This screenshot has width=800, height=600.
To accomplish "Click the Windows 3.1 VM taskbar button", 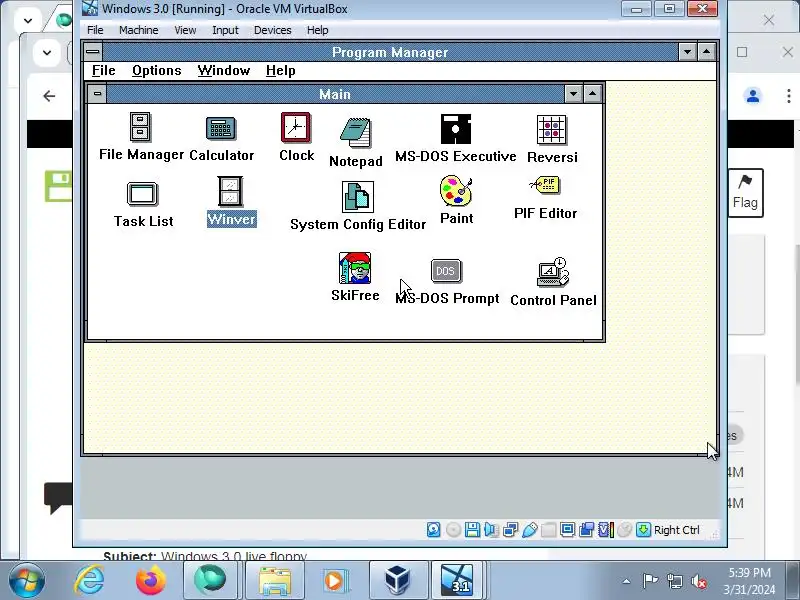I will tap(459, 581).
